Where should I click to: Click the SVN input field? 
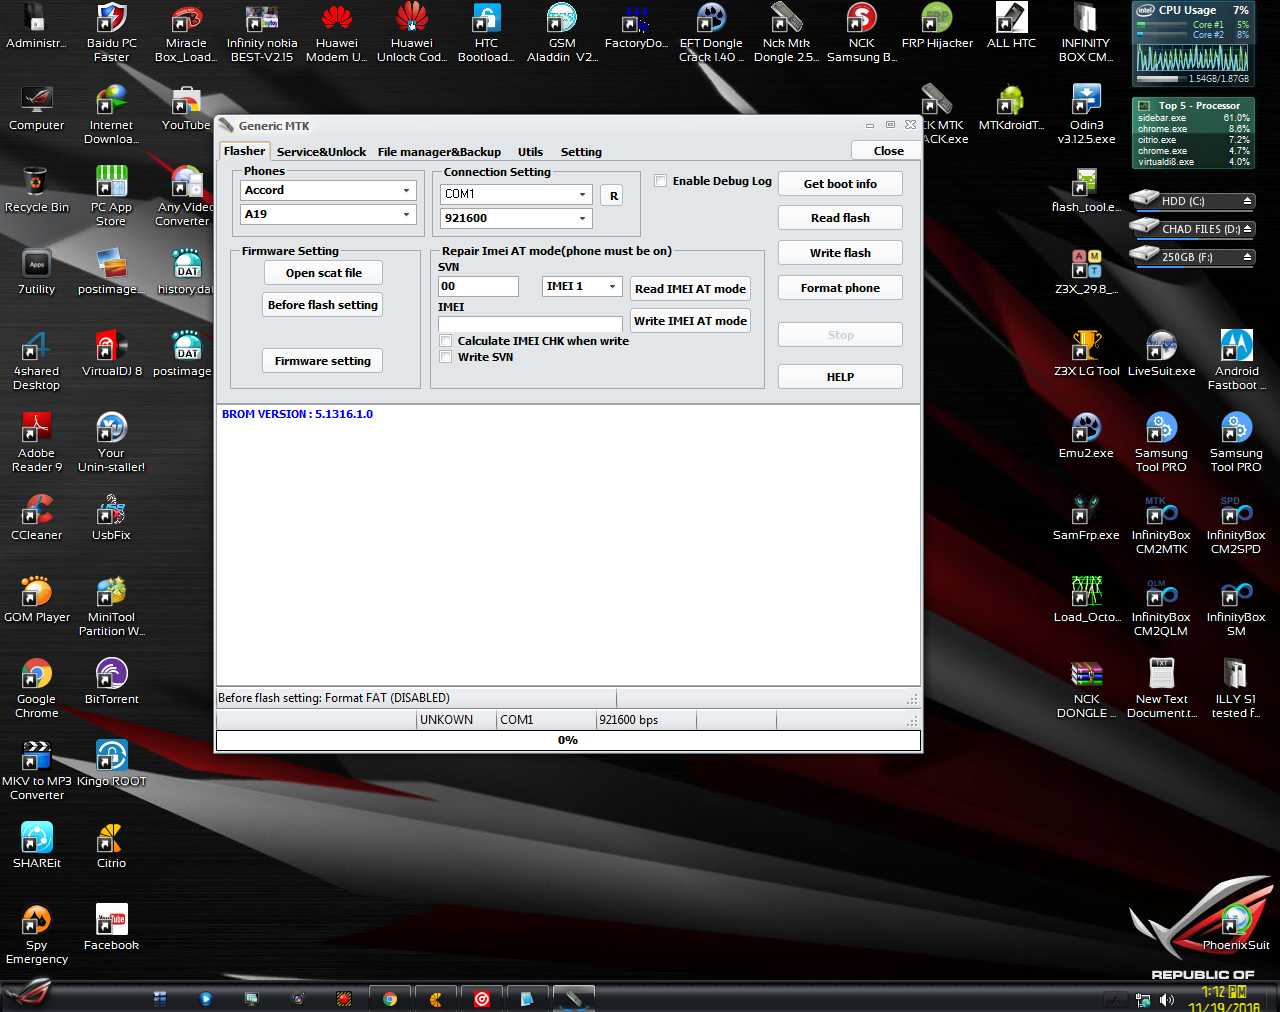(x=478, y=286)
